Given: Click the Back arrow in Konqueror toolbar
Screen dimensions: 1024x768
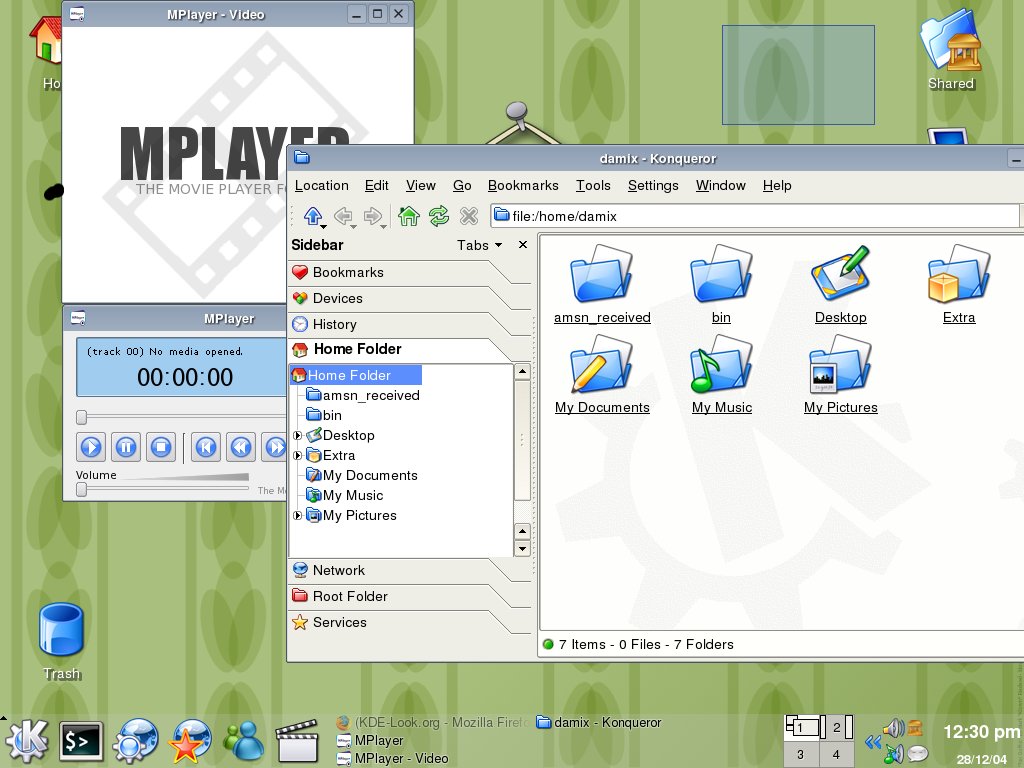Looking at the screenshot, I should pyautogui.click(x=342, y=215).
